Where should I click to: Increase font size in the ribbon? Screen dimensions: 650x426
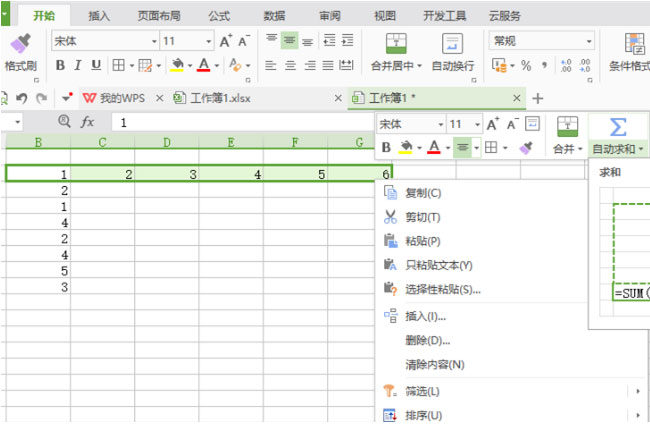pos(226,41)
